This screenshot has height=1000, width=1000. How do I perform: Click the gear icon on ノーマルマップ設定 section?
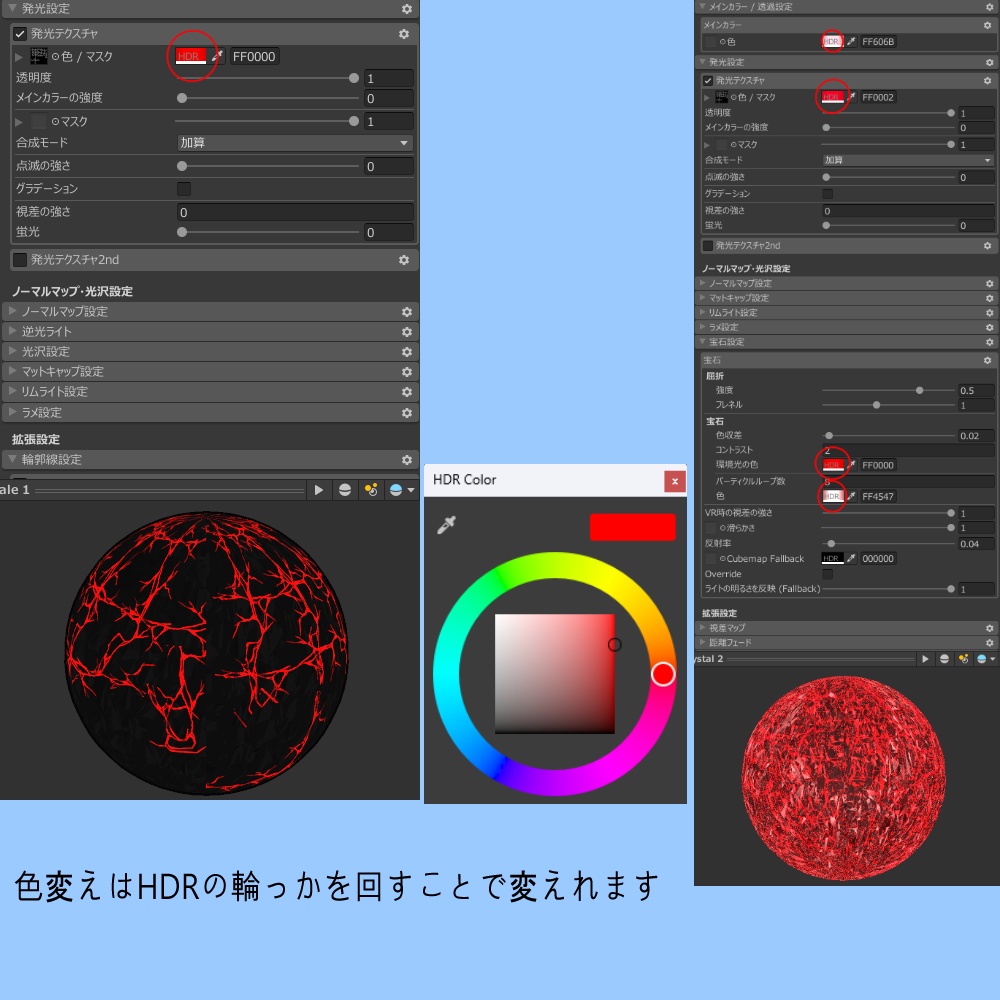pyautogui.click(x=405, y=311)
